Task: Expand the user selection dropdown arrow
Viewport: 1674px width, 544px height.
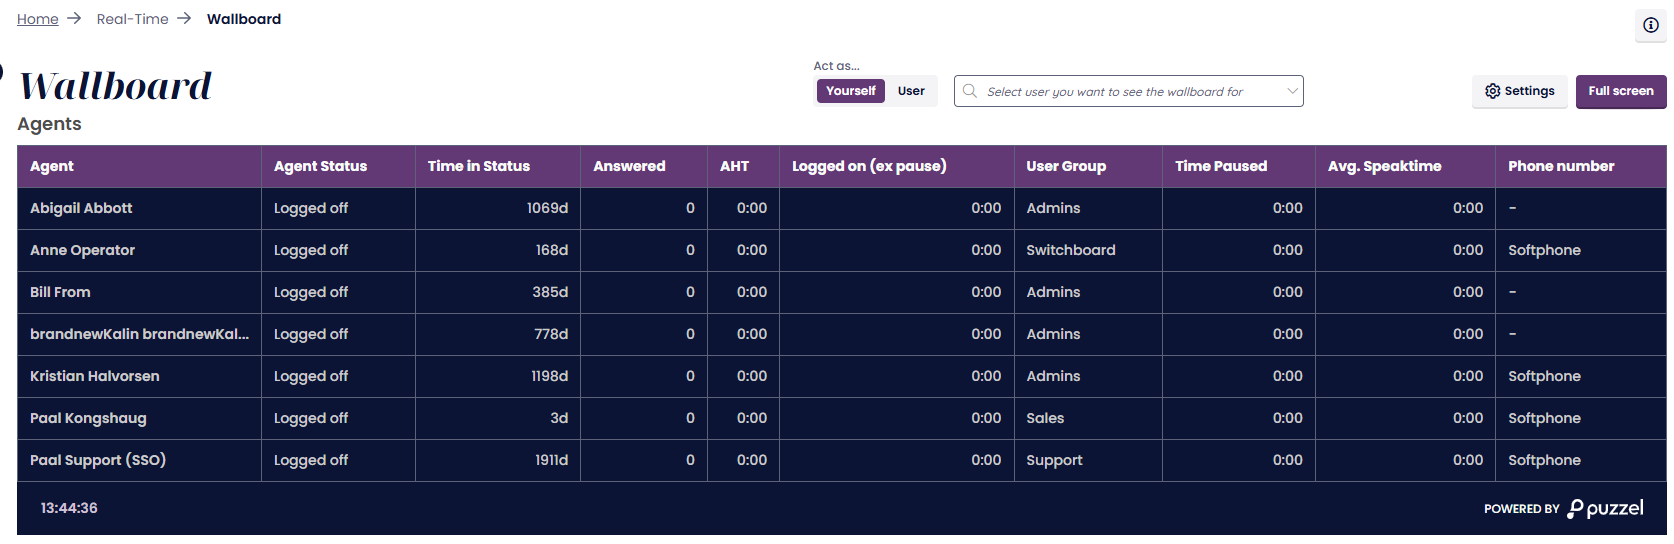Action: pyautogui.click(x=1292, y=91)
